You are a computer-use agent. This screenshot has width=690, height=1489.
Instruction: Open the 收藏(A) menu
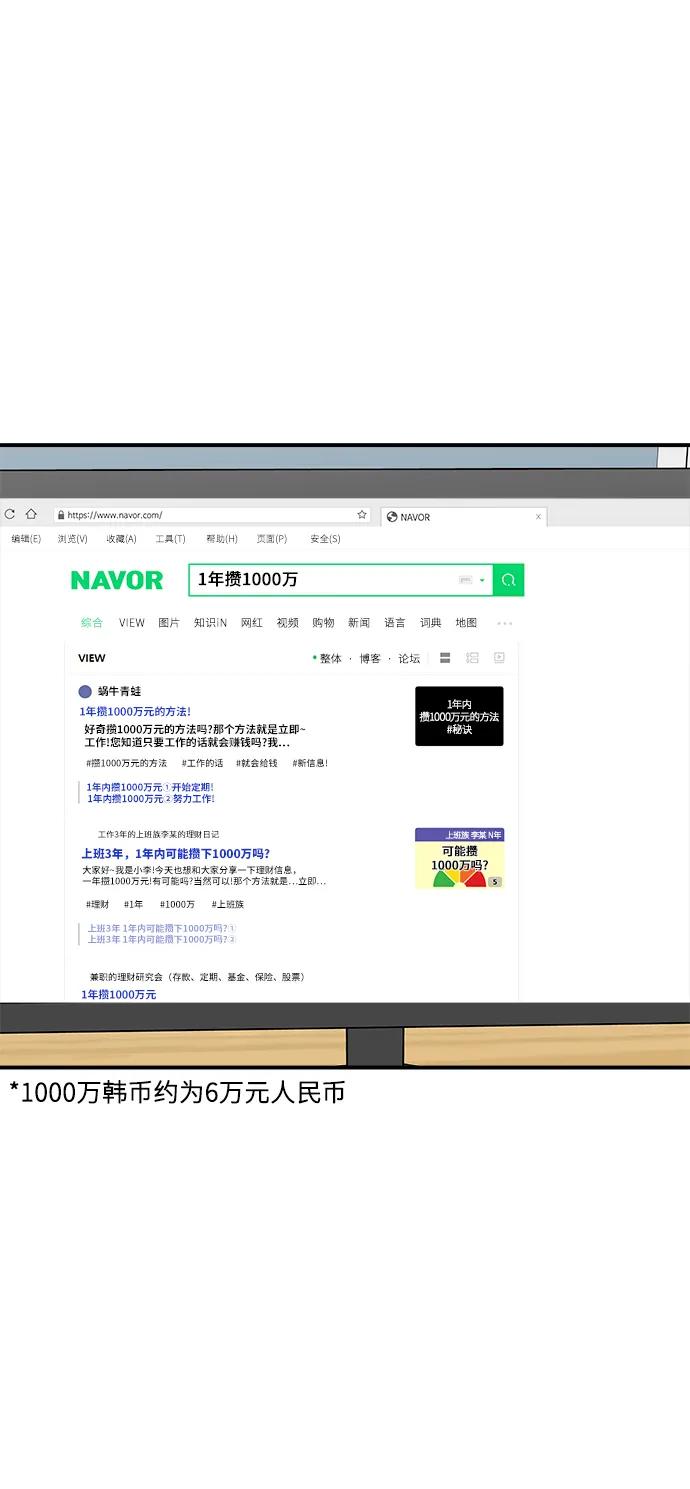(121, 539)
